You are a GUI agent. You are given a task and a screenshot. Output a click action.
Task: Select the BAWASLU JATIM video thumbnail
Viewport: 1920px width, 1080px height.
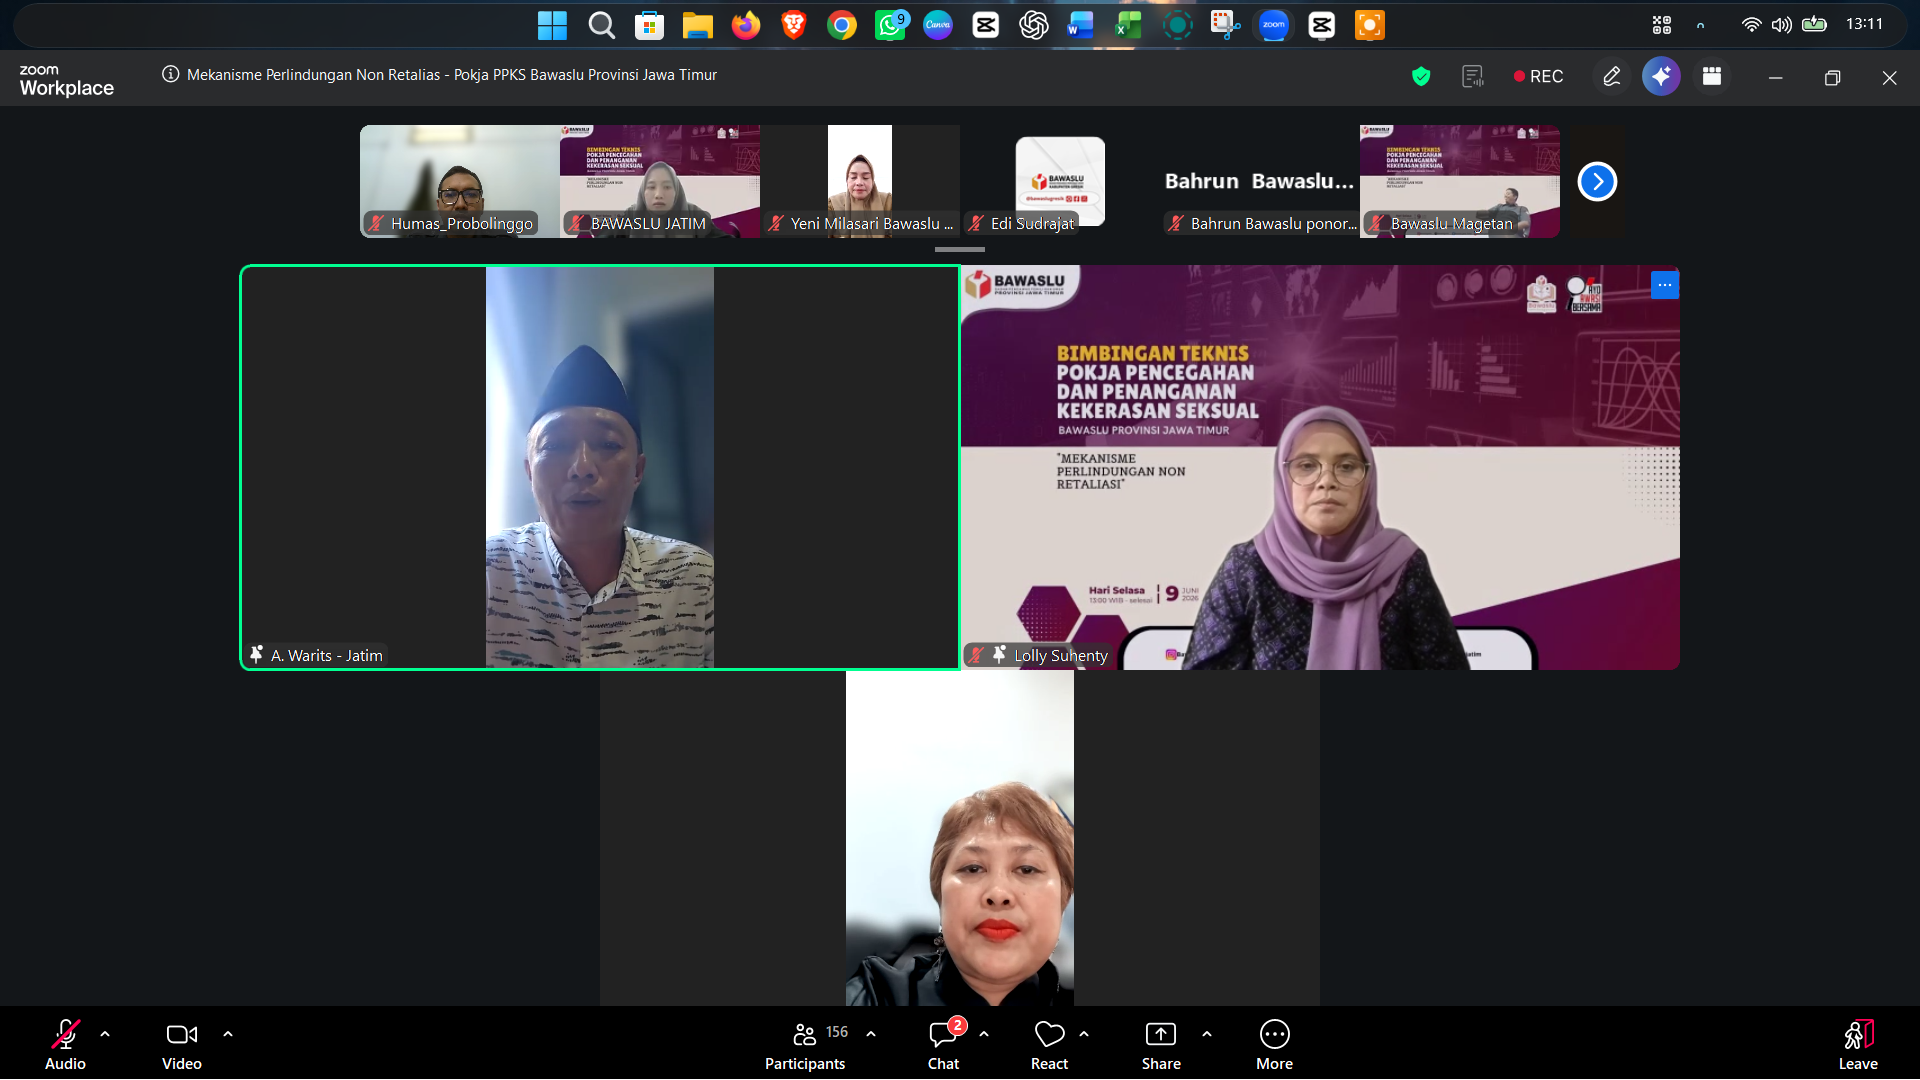pyautogui.click(x=660, y=181)
